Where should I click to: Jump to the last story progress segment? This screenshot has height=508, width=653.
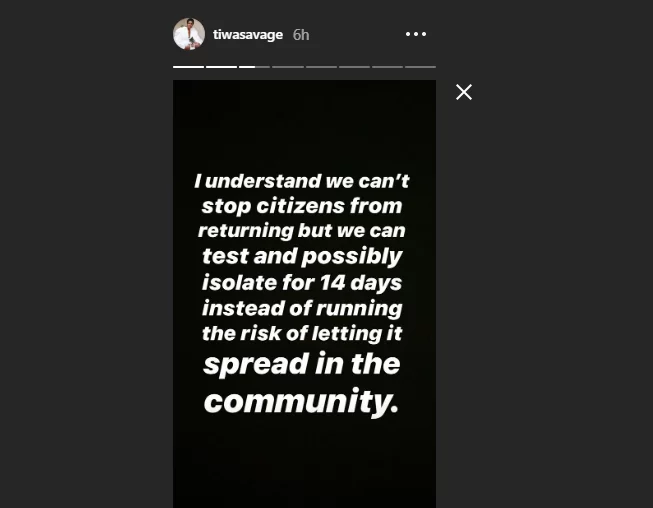420,66
